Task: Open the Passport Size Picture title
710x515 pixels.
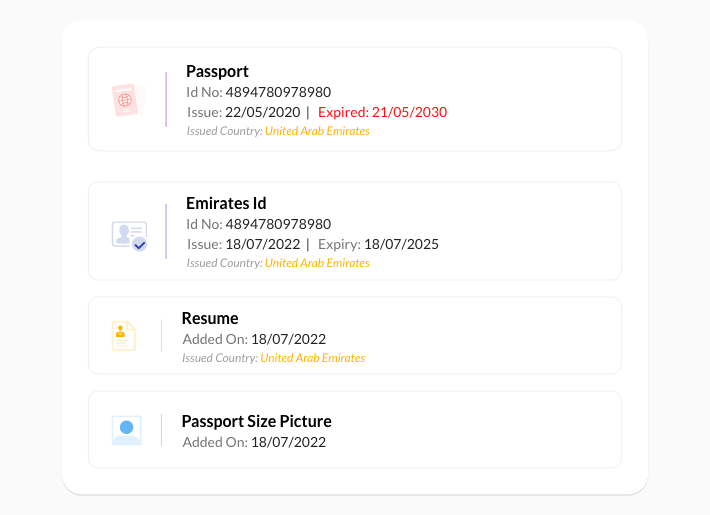Action: [x=257, y=421]
